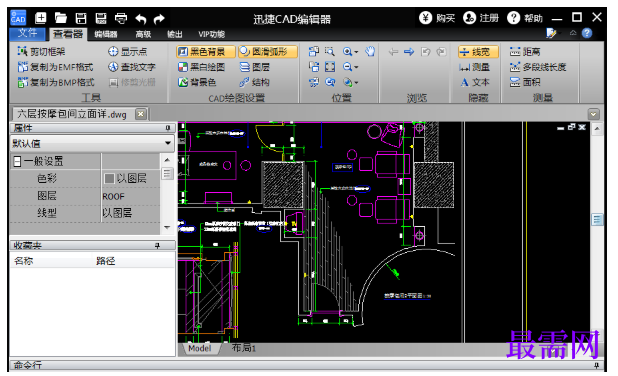Close the 六层按摩包间立面详.dwg document tab

[x=140, y=114]
